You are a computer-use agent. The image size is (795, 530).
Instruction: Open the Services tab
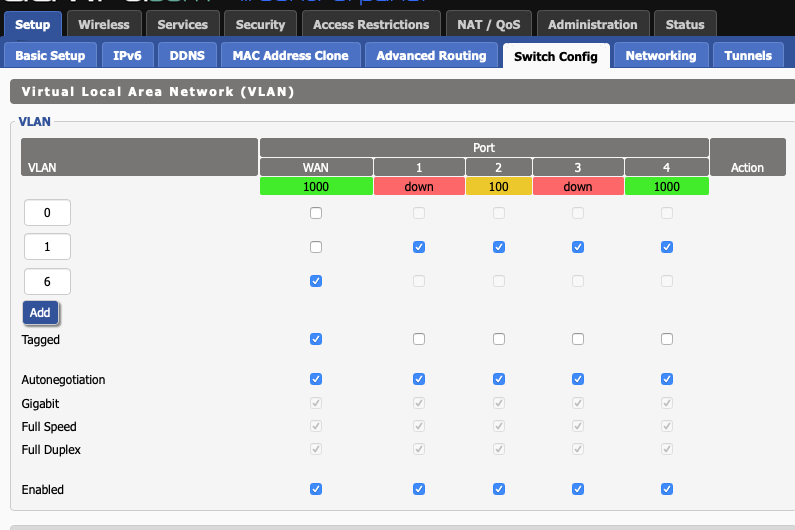click(183, 24)
